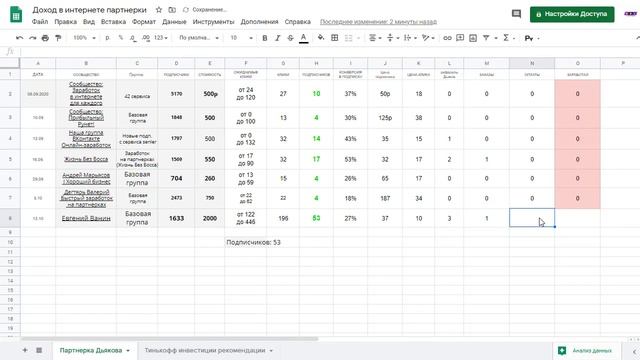Image resolution: width=640 pixels, height=360 pixels.
Task: Click the insert comment icon
Action: (460, 38)
